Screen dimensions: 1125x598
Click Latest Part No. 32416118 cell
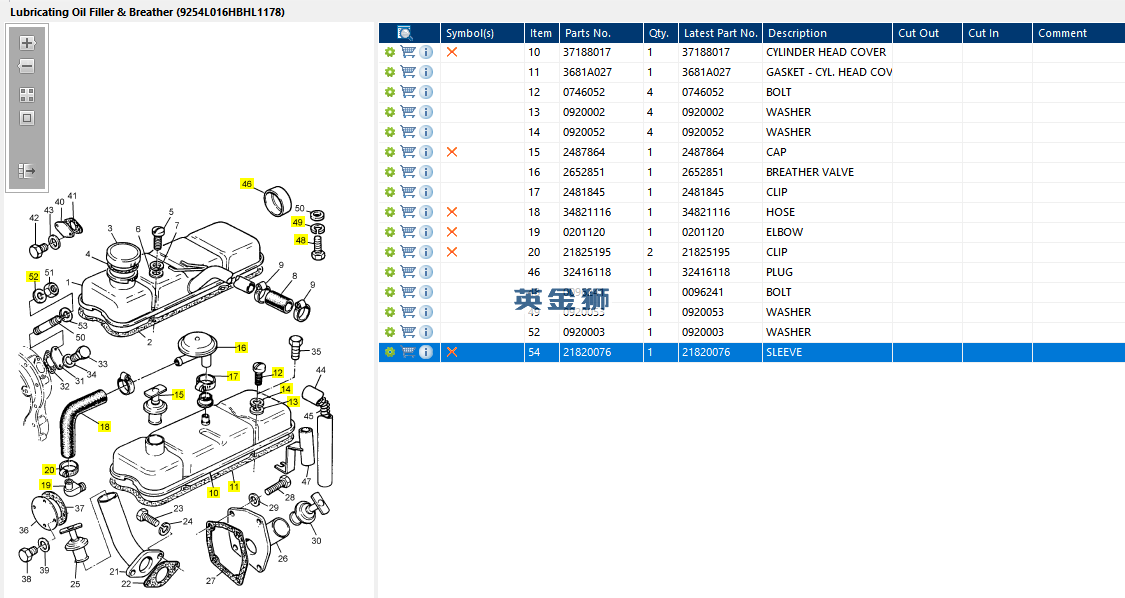pos(720,272)
